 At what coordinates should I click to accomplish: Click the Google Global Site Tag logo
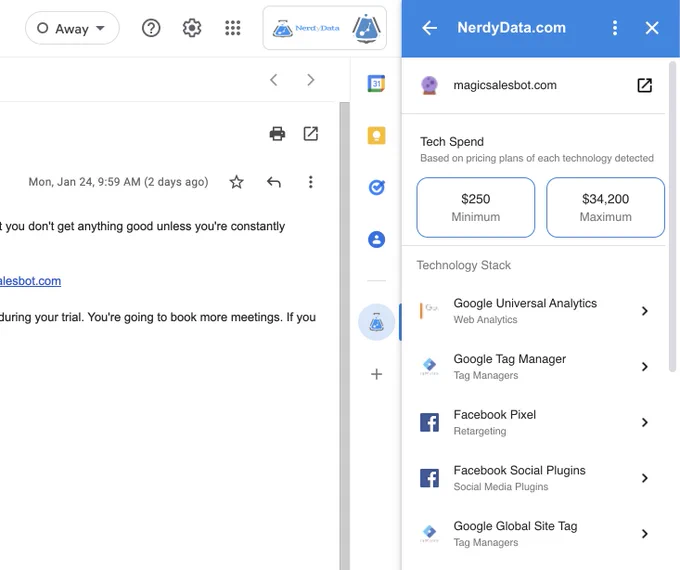click(x=429, y=534)
